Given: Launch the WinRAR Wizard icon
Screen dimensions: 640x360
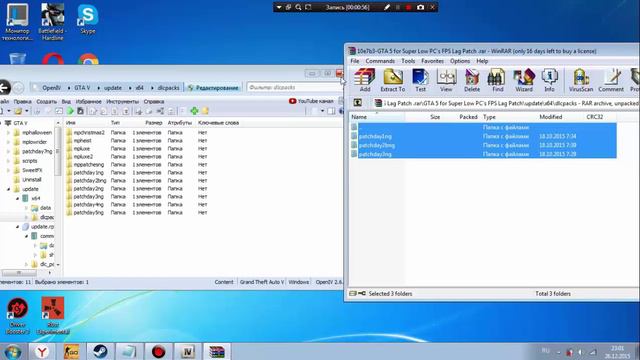Looking at the screenshot, I should click(524, 80).
